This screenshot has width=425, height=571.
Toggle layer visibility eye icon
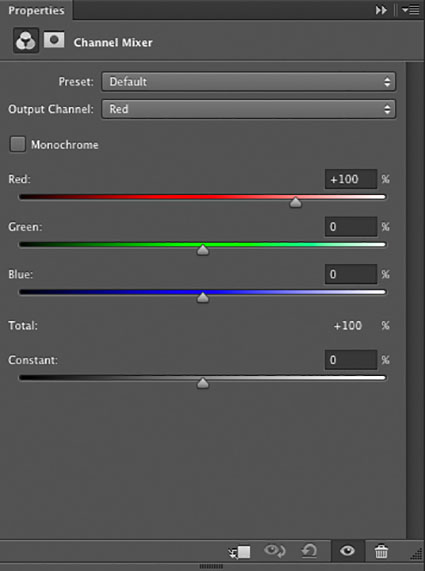347,551
